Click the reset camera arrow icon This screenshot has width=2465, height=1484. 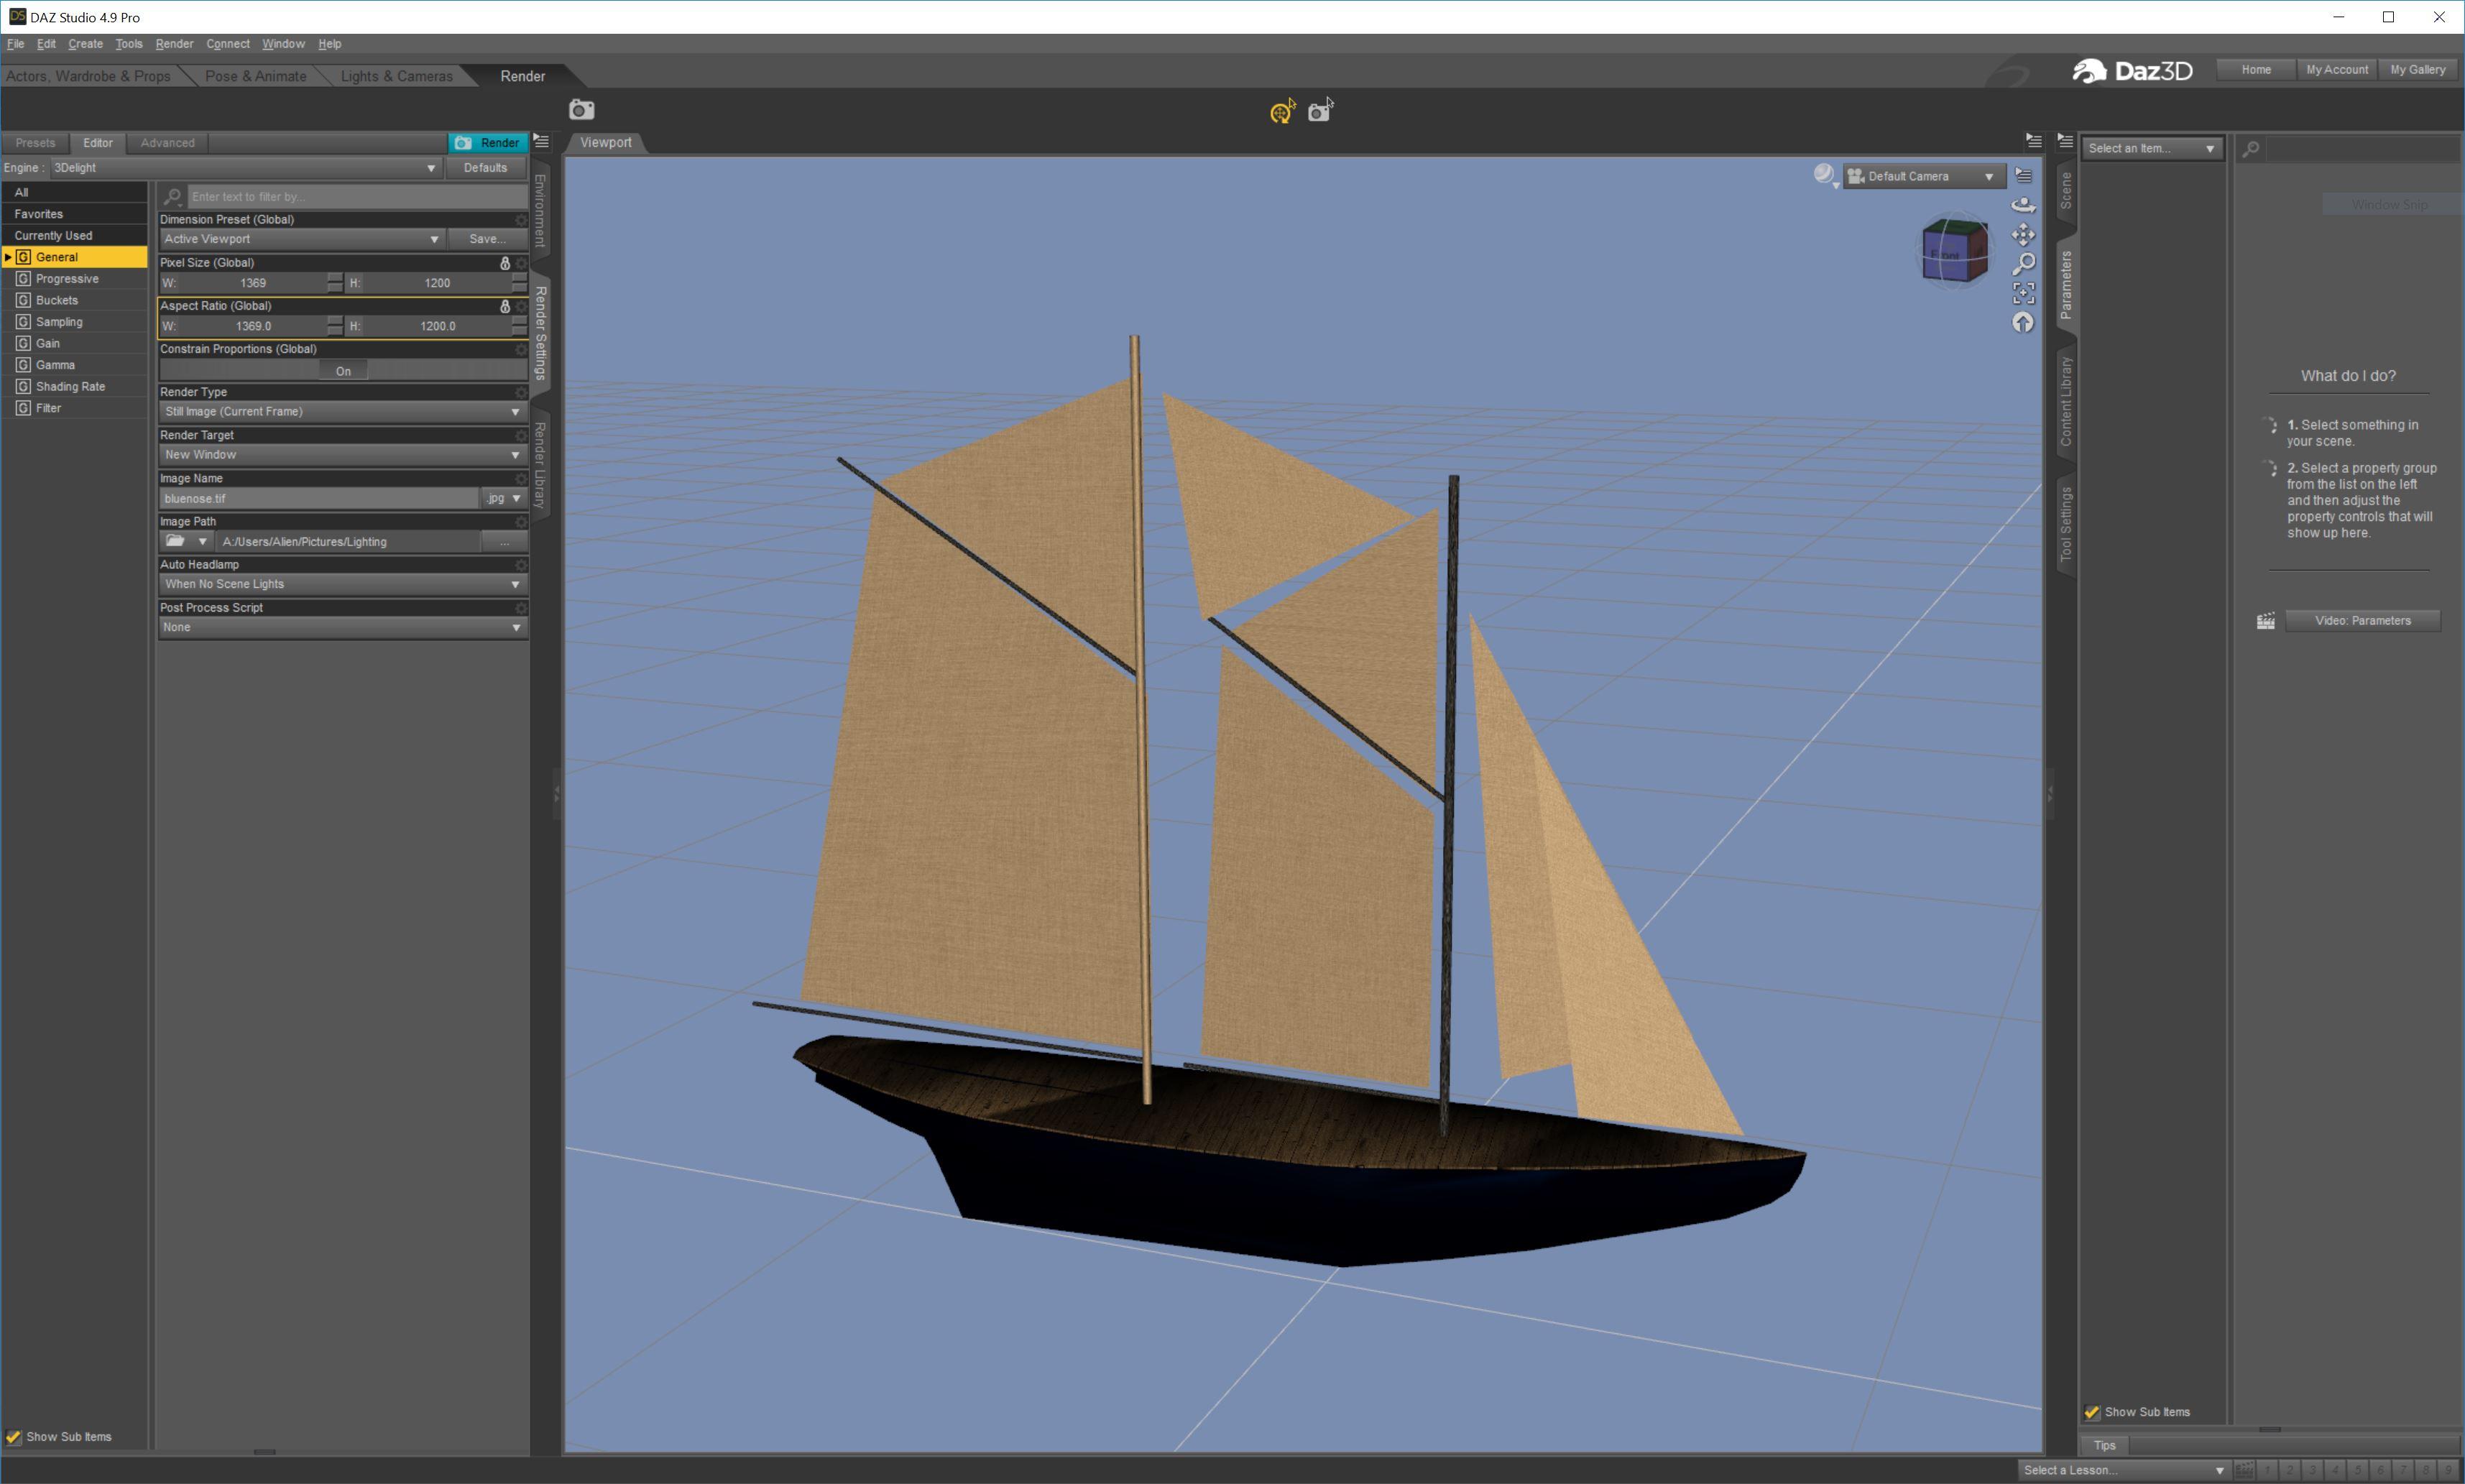pyautogui.click(x=2023, y=322)
